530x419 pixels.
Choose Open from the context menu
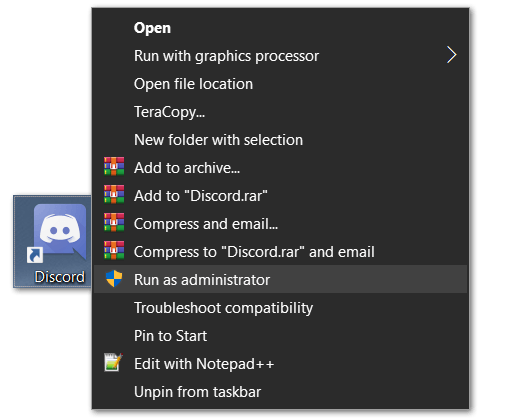[x=281, y=28]
